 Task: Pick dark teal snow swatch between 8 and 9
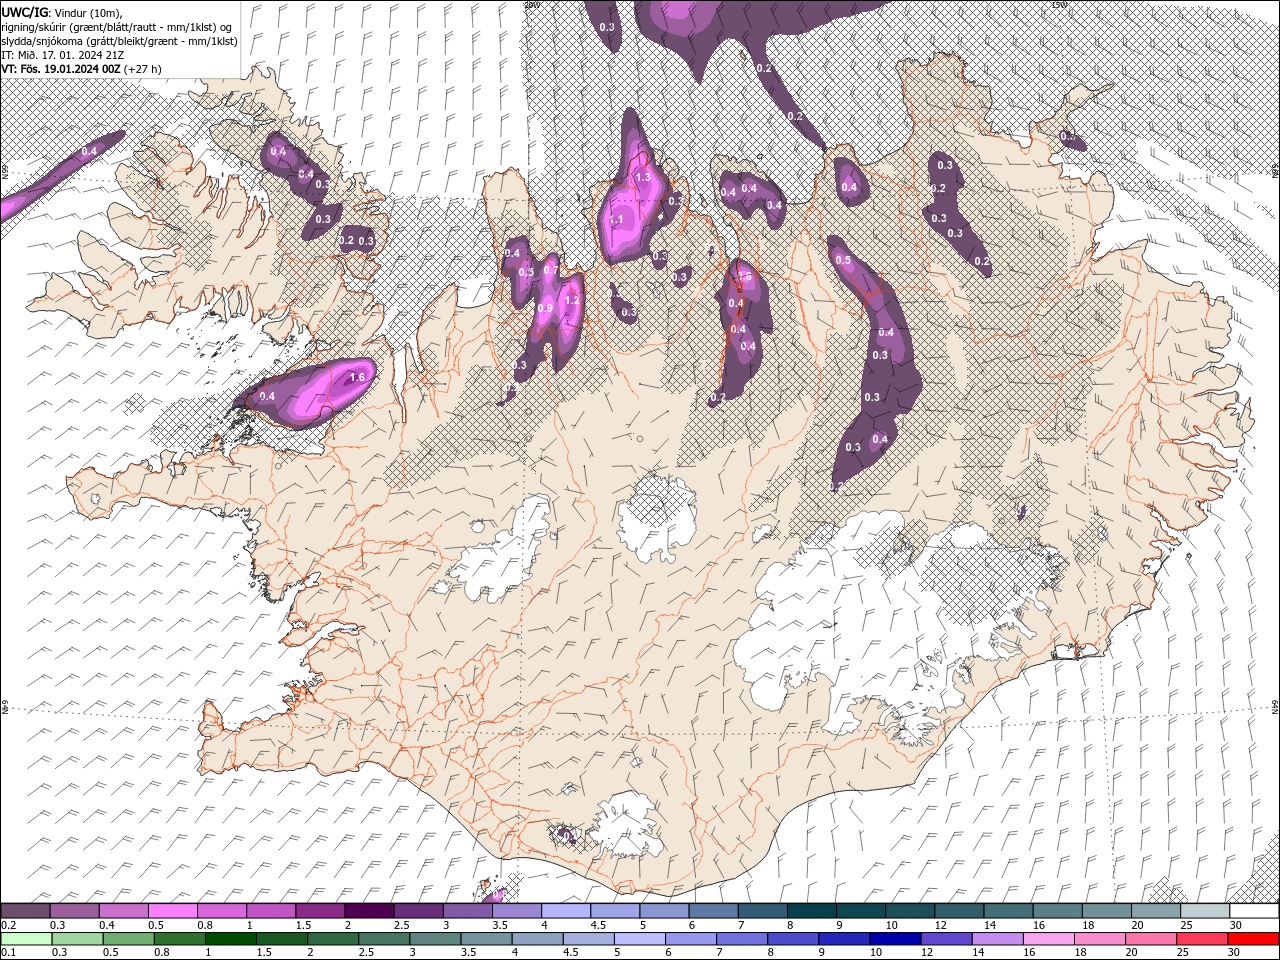pos(812,911)
